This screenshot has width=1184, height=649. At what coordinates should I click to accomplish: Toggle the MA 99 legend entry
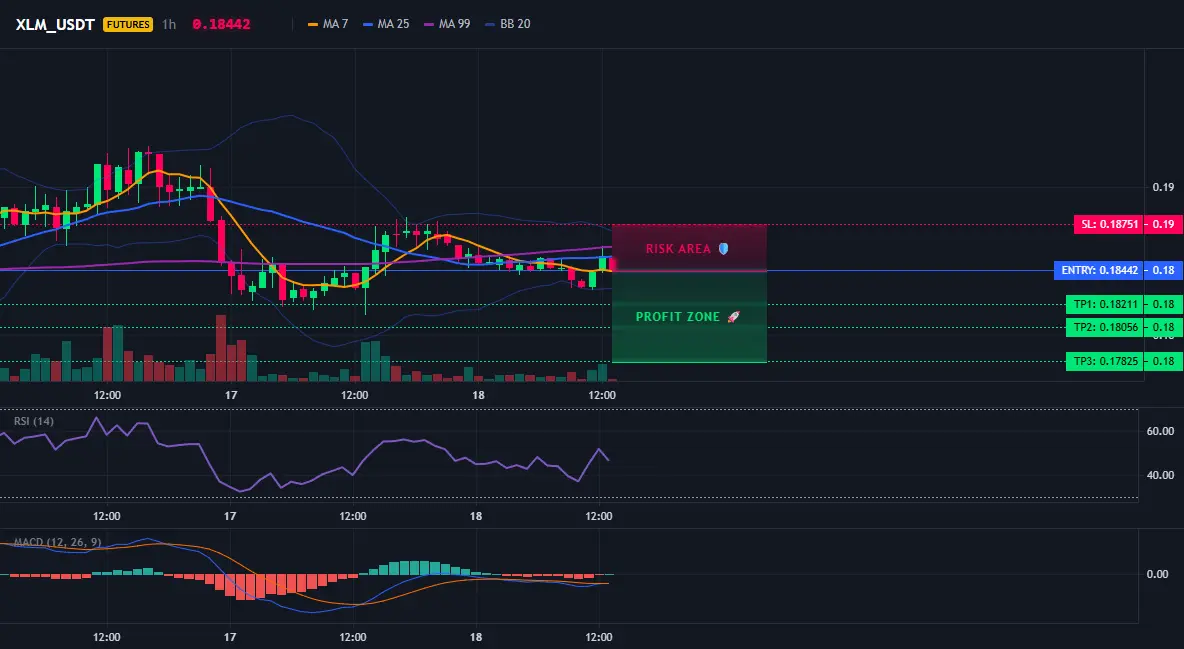[x=447, y=24]
